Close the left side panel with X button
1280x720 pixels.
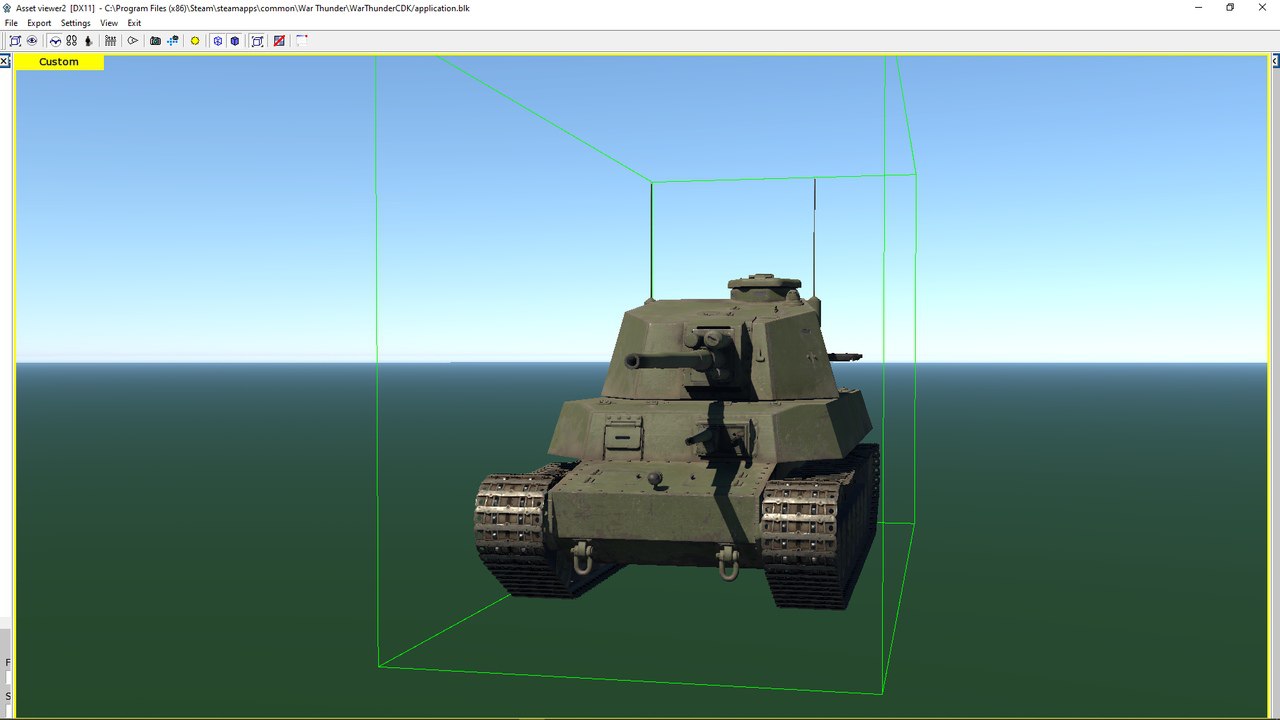5,62
